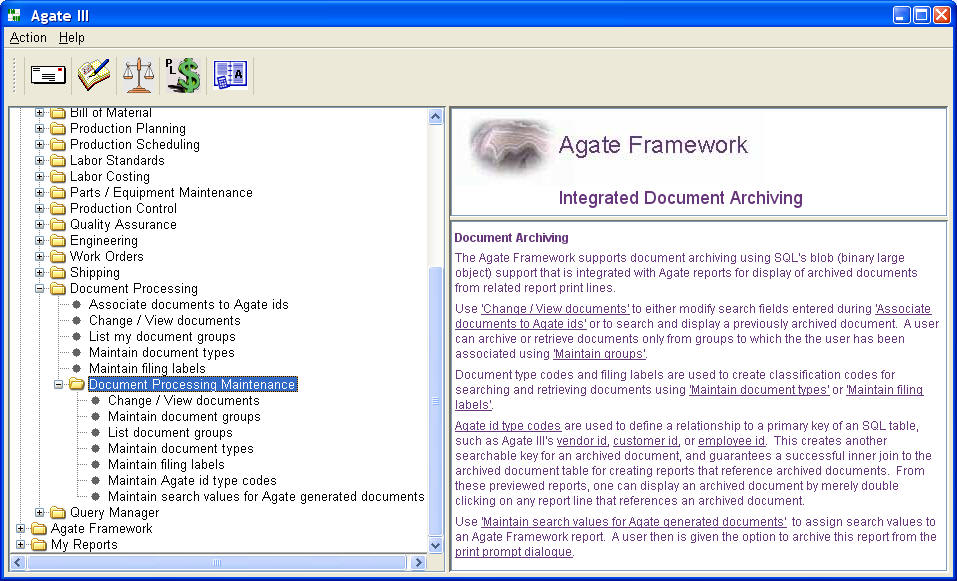Collapse the Document Processing node

coord(40,289)
